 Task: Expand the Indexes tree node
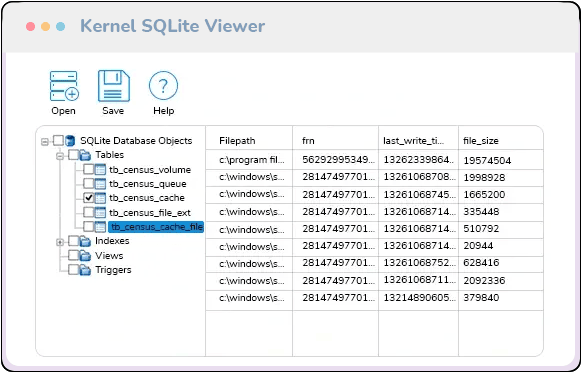click(x=60, y=242)
